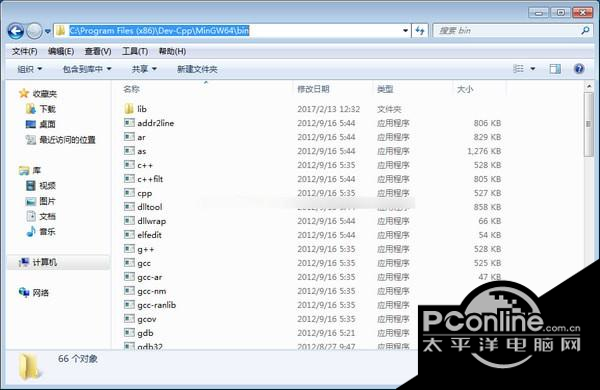Screen dimensions: 600x390
Task: Open the view options dropdown arrow
Action: pos(533,69)
